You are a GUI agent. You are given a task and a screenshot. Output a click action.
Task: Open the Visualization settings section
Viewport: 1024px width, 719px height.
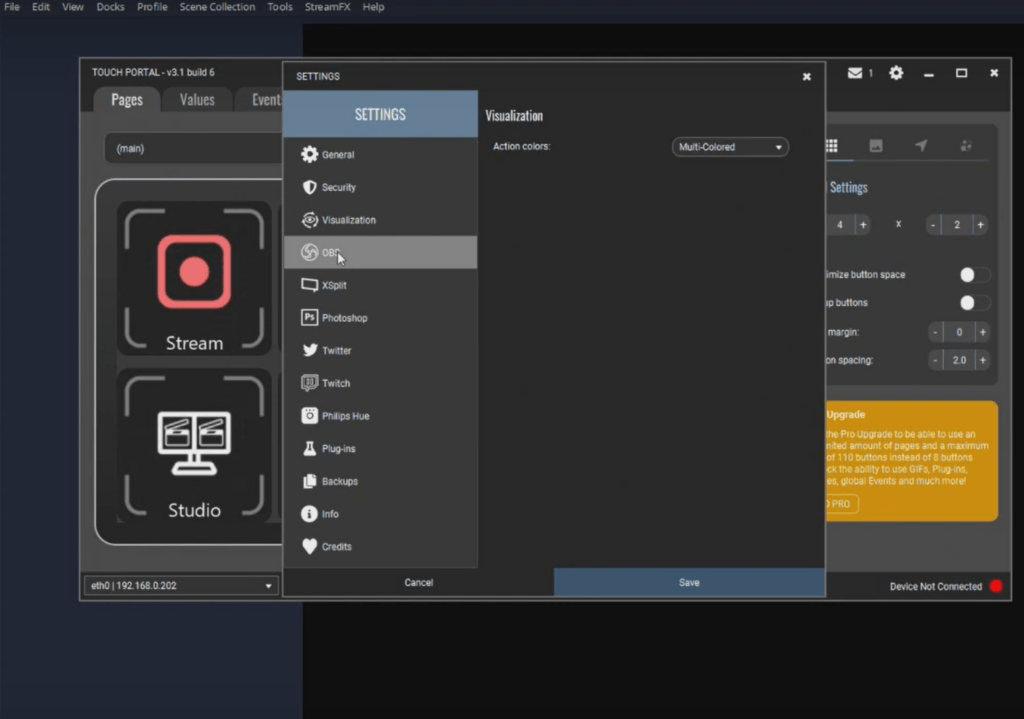click(380, 220)
